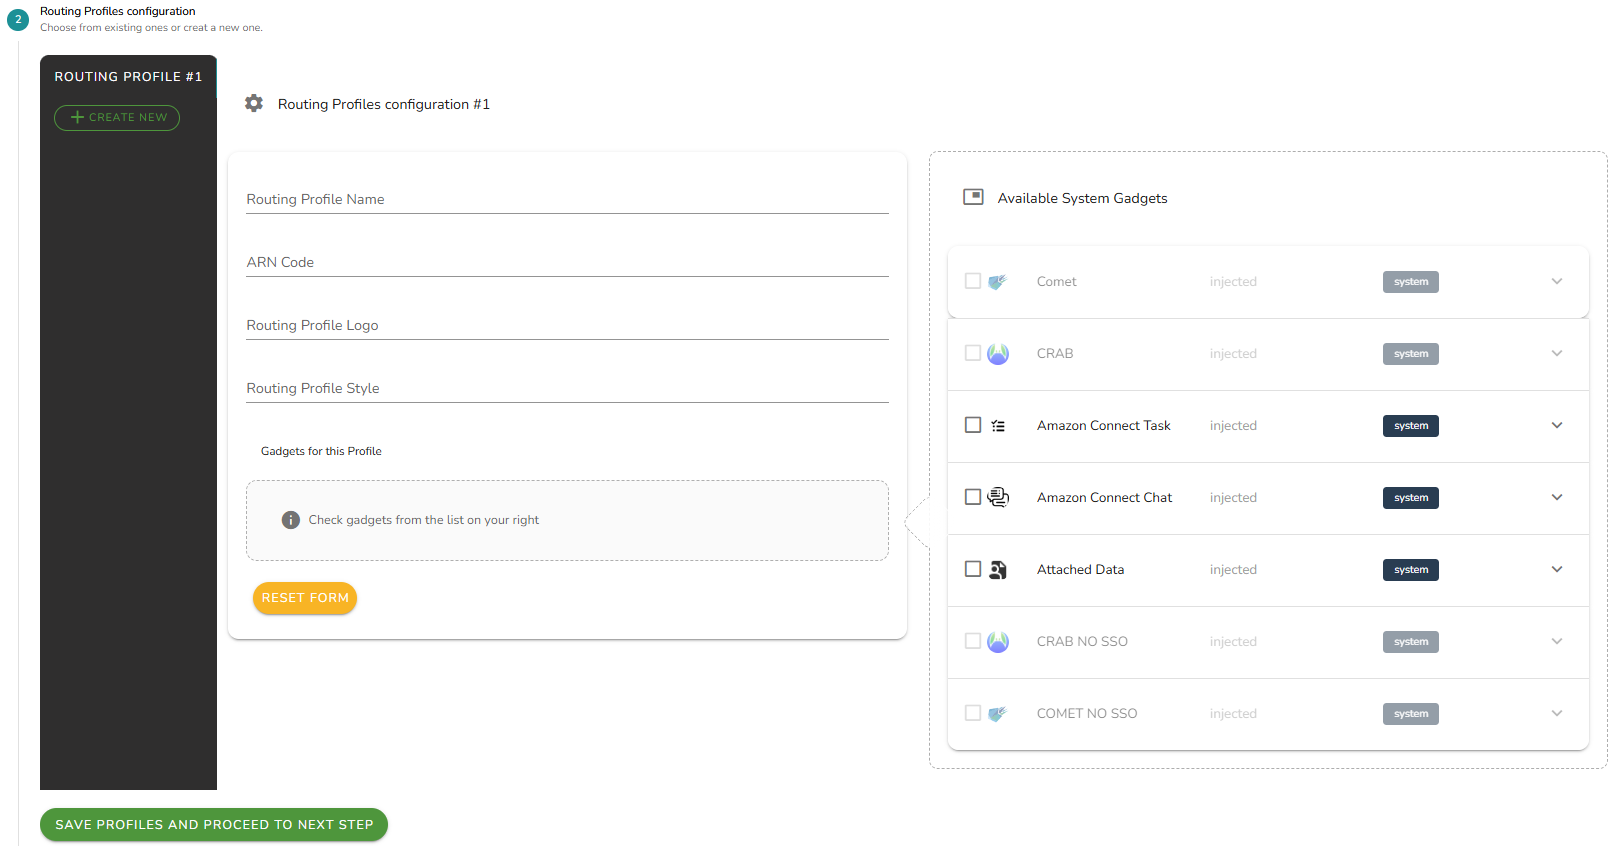Click the gear icon beside Routing Profiles configuration #1
1617x846 pixels.
254,103
